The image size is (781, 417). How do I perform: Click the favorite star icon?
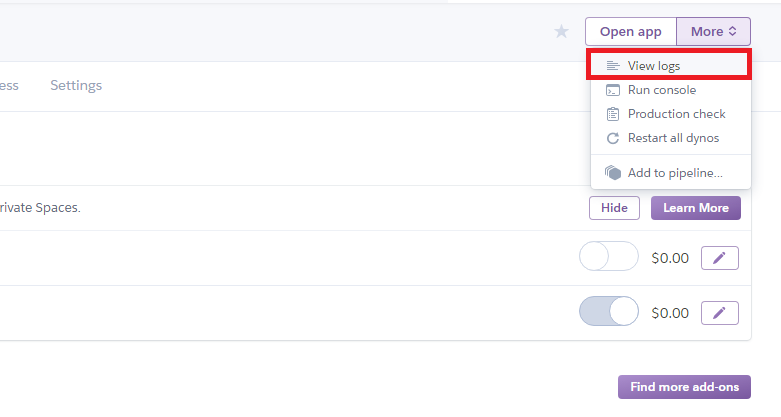(x=561, y=31)
